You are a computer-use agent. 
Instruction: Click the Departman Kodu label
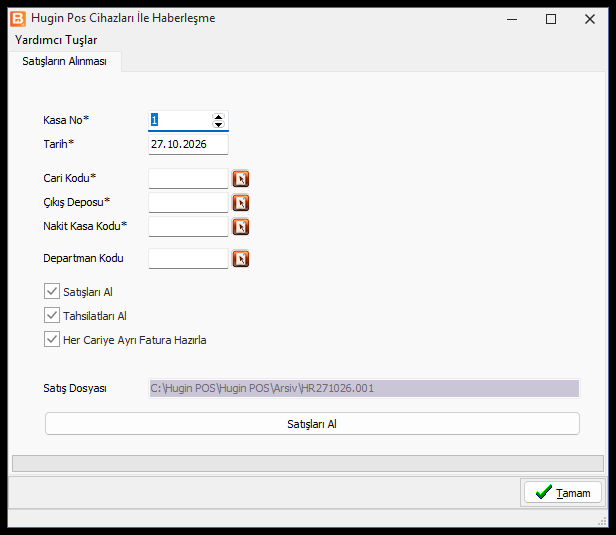pos(83,258)
